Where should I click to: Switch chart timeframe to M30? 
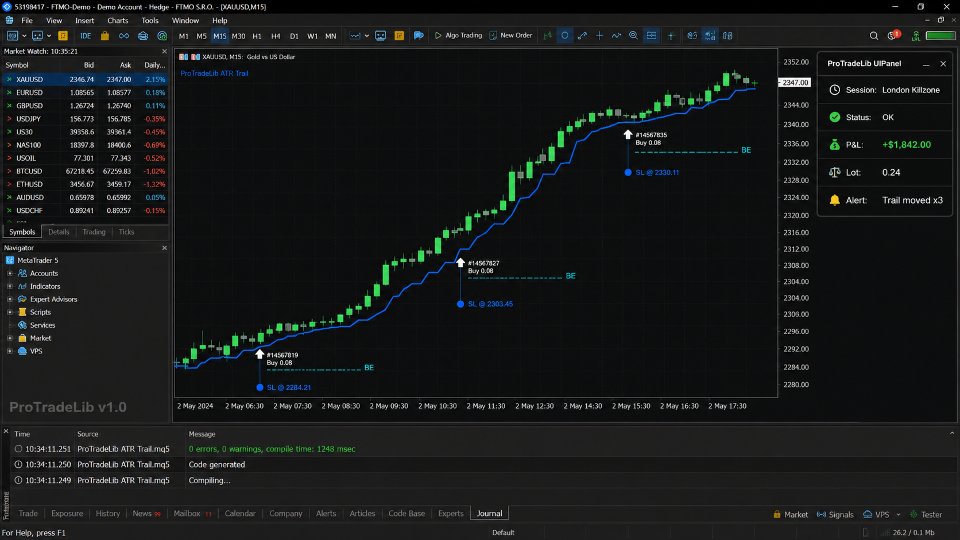[238, 36]
